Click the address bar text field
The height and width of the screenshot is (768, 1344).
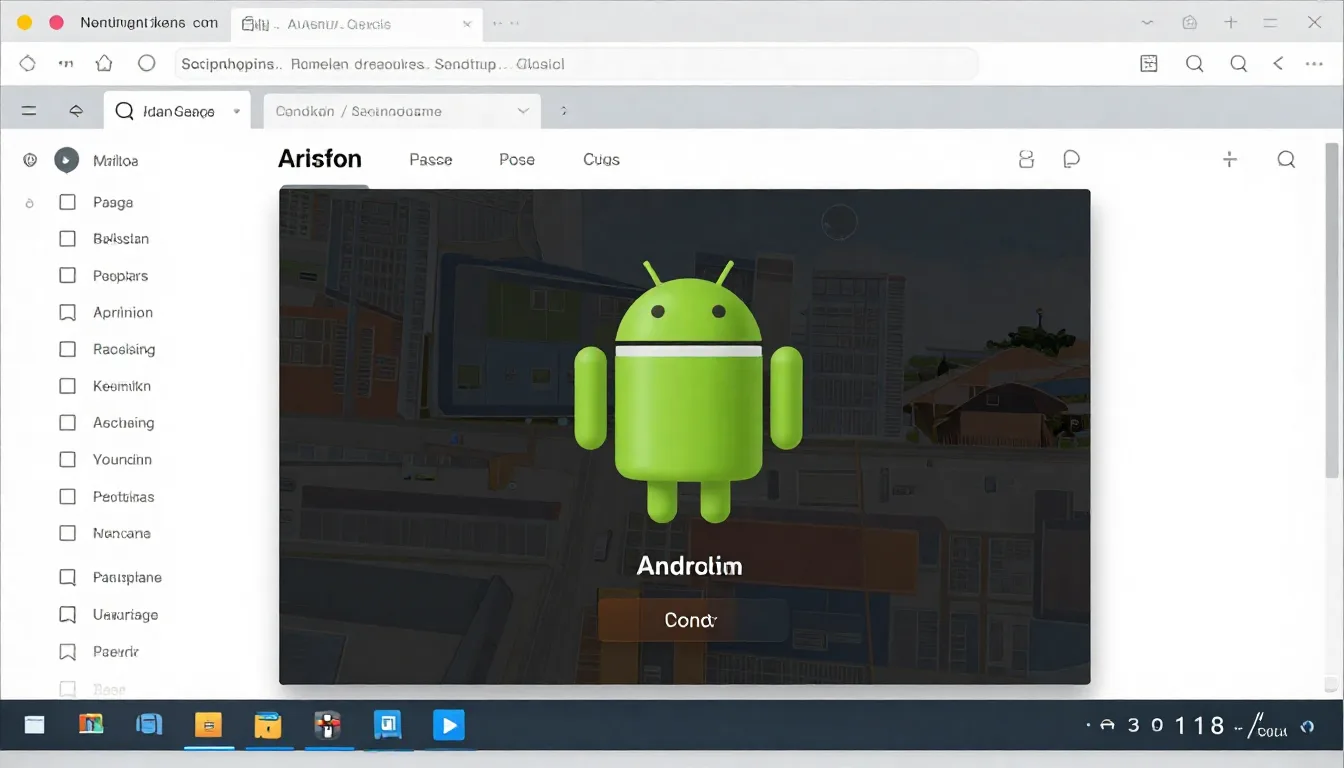(577, 64)
